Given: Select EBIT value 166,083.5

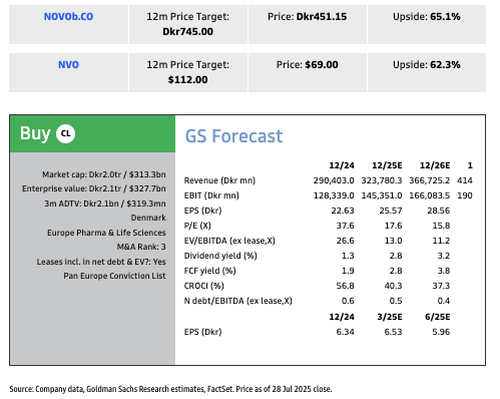Looking at the screenshot, I should 430,196.
